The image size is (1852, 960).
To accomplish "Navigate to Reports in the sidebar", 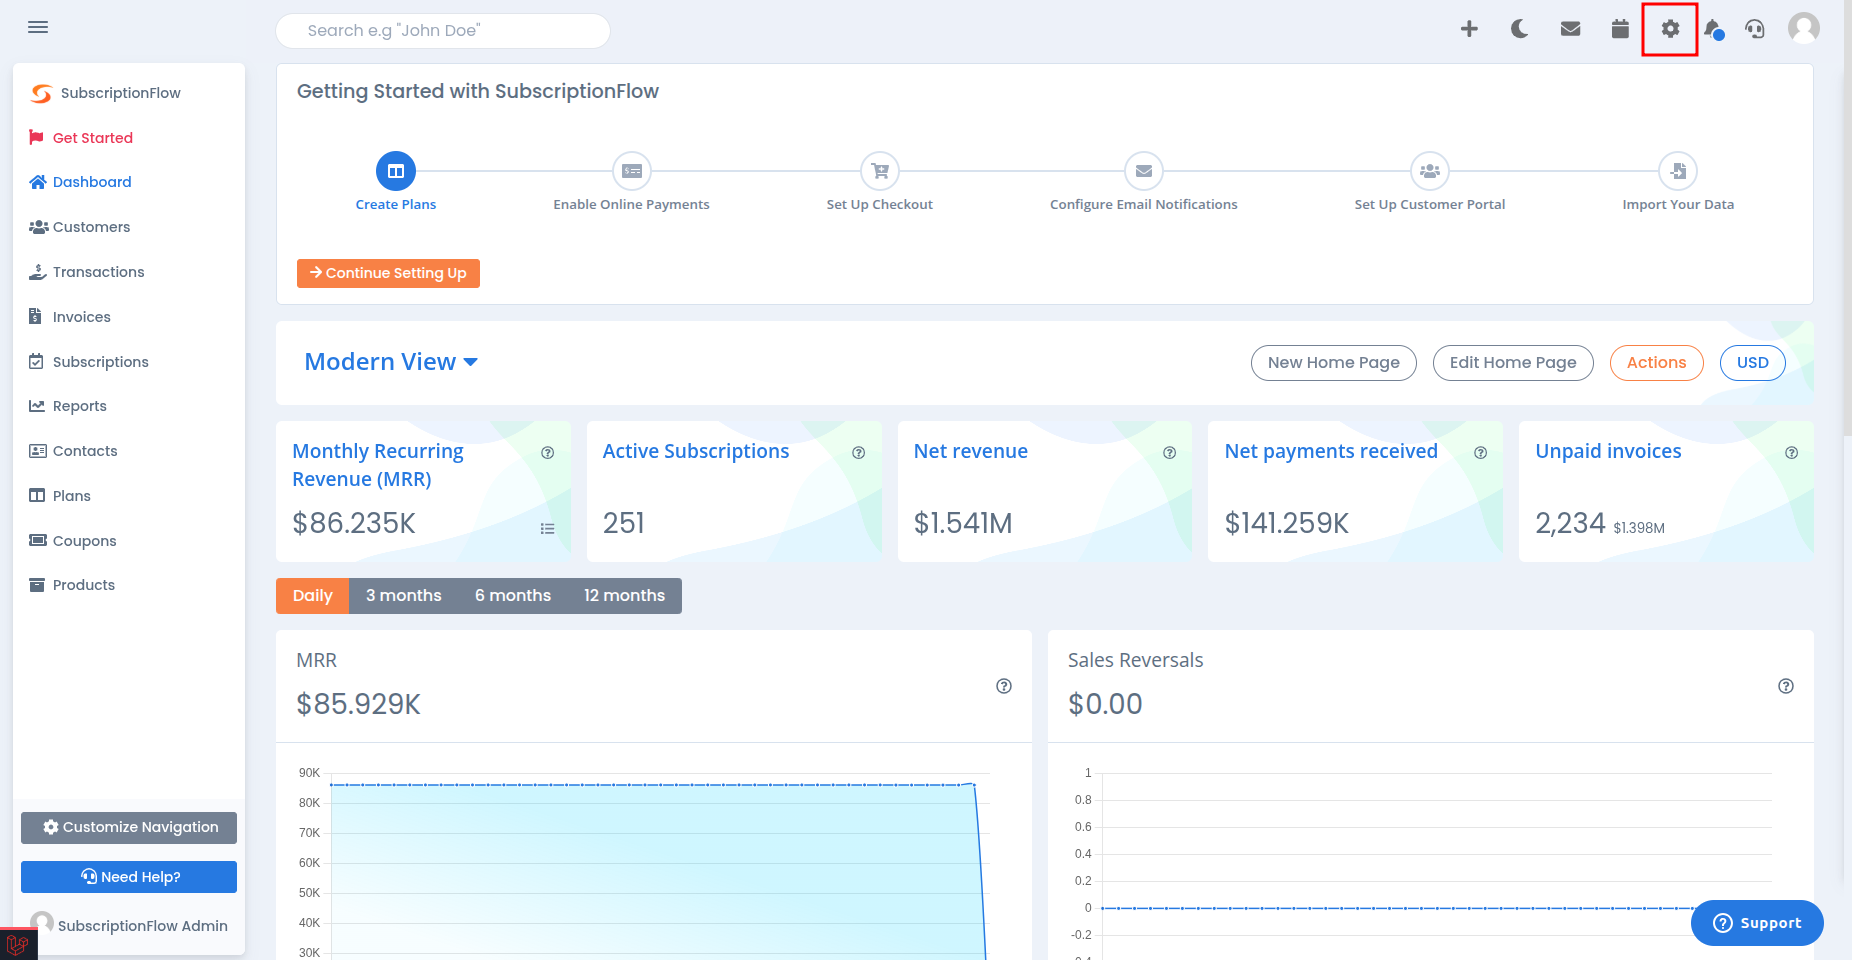I will (79, 406).
